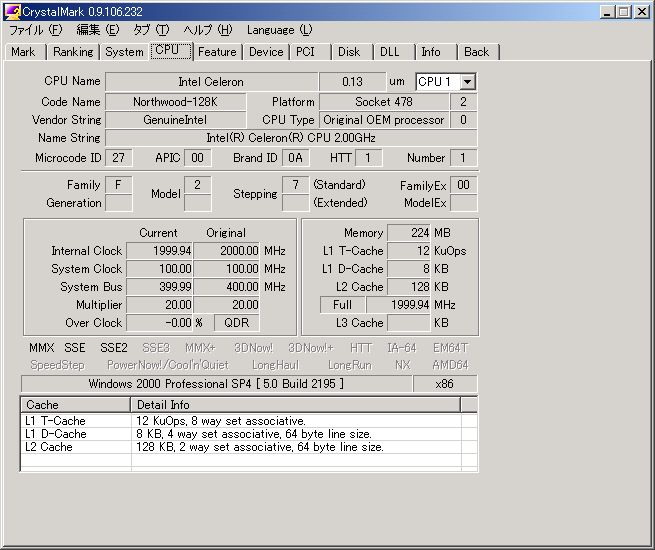This screenshot has width=655, height=550.
Task: Switch to the Feature tab
Action: tap(217, 52)
